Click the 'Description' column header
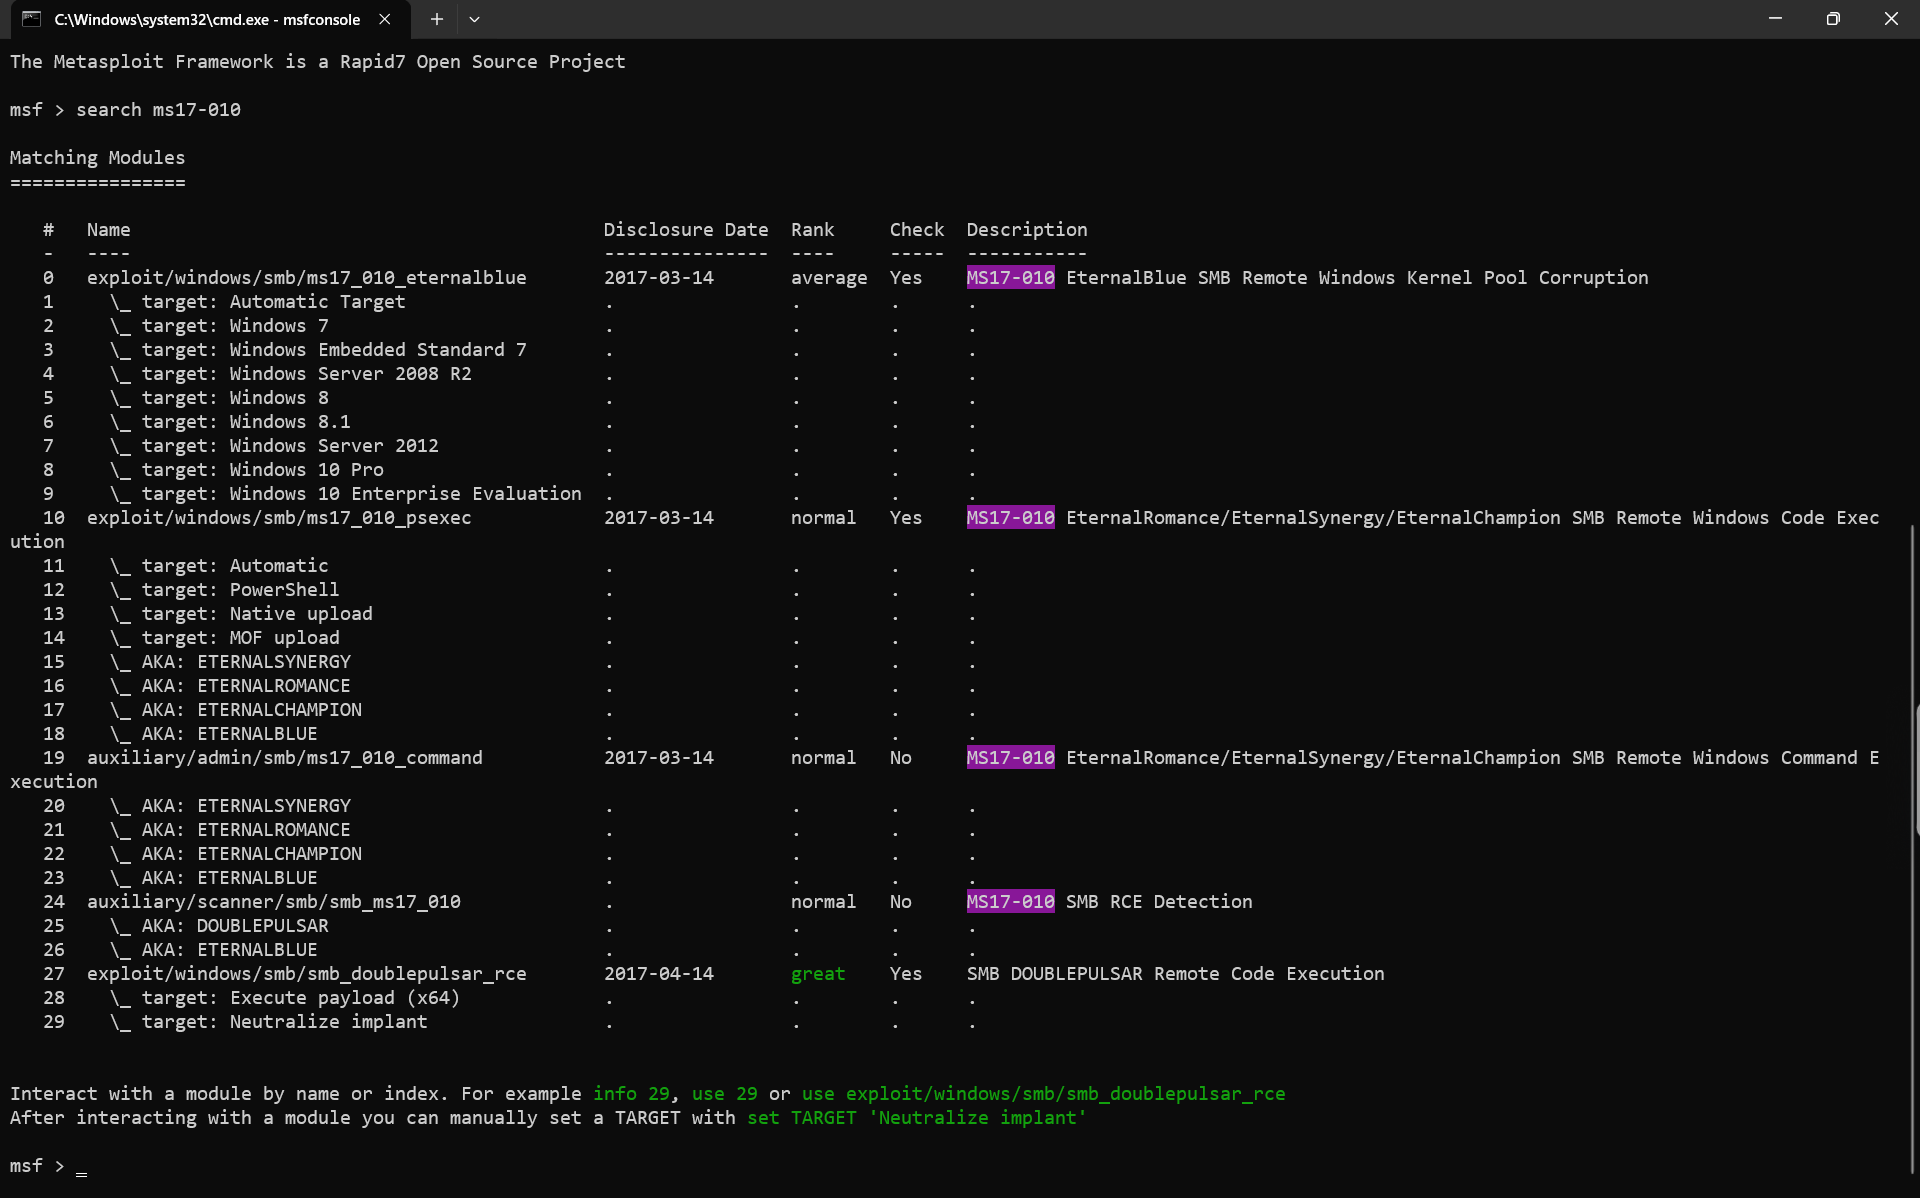The height and width of the screenshot is (1198, 1920). 1027,230
